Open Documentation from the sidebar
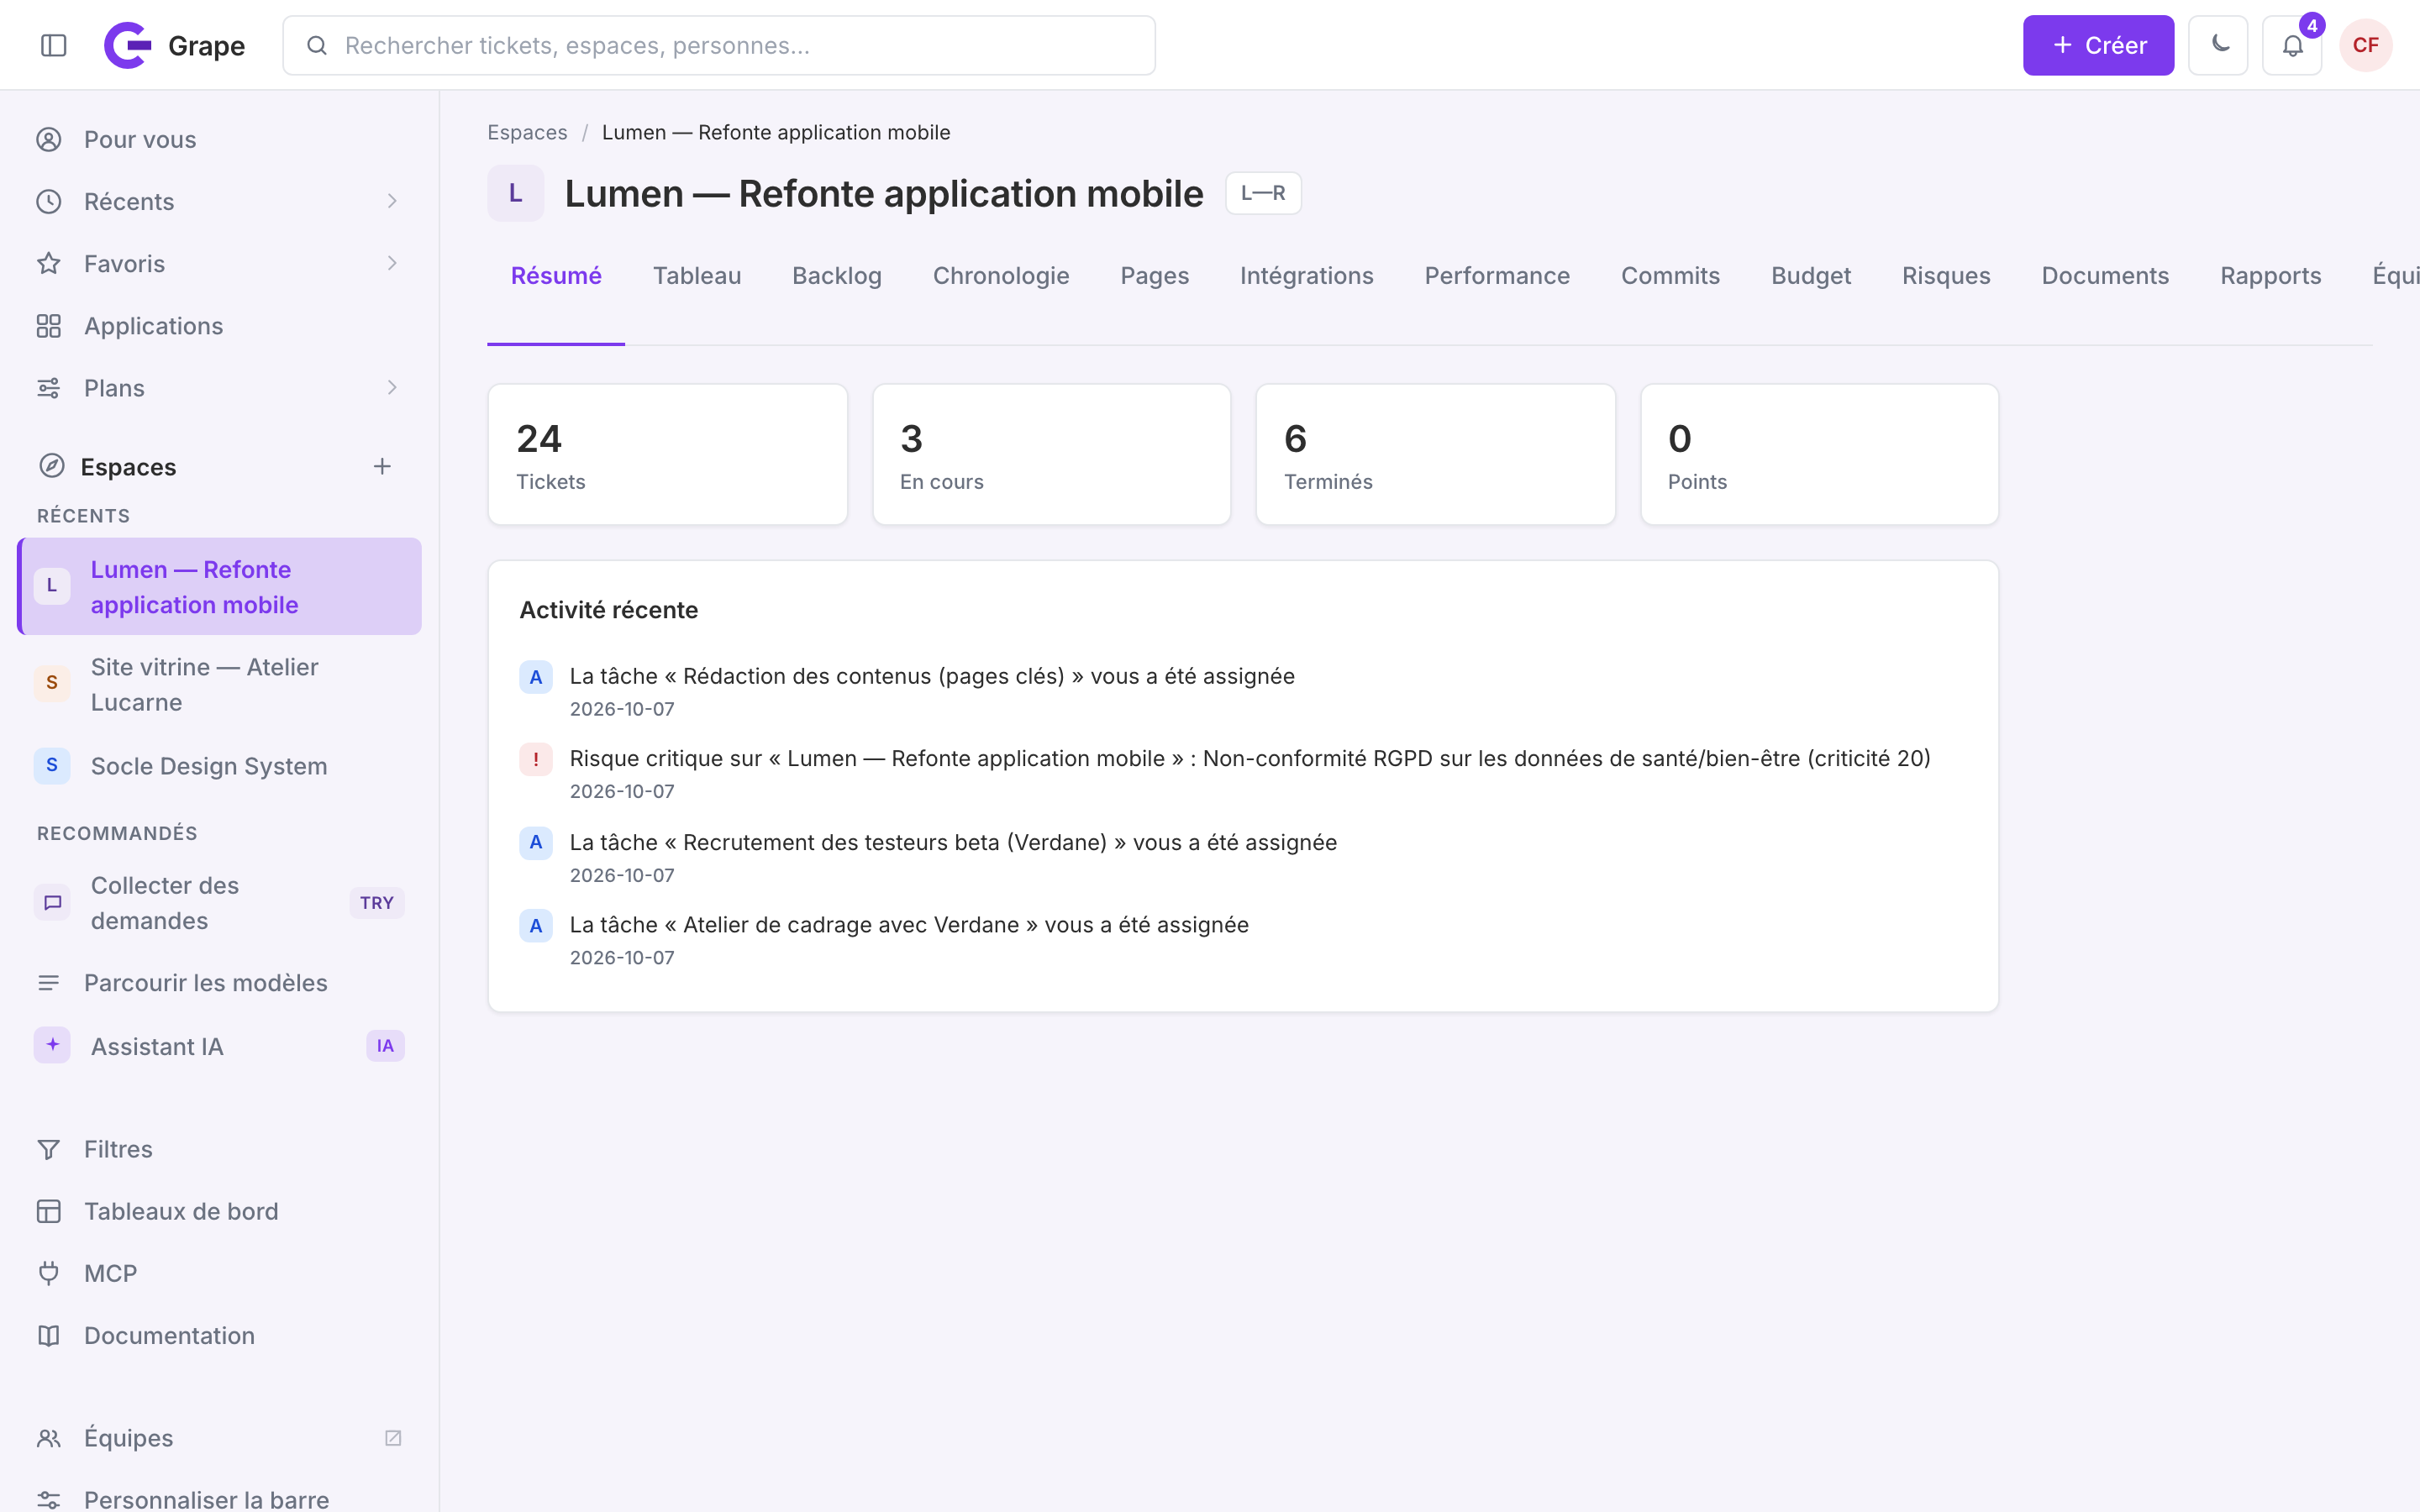The height and width of the screenshot is (1512, 2420). (219, 1335)
